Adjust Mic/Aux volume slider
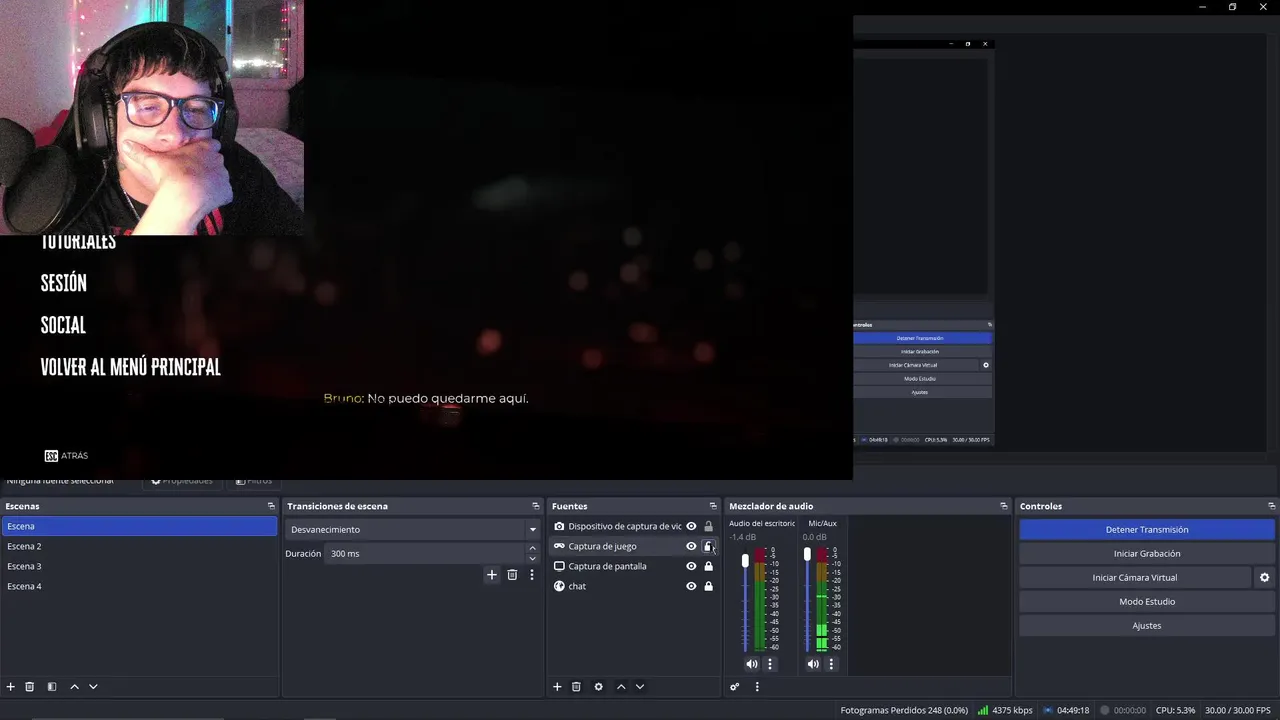This screenshot has height=720, width=1280. [x=807, y=554]
